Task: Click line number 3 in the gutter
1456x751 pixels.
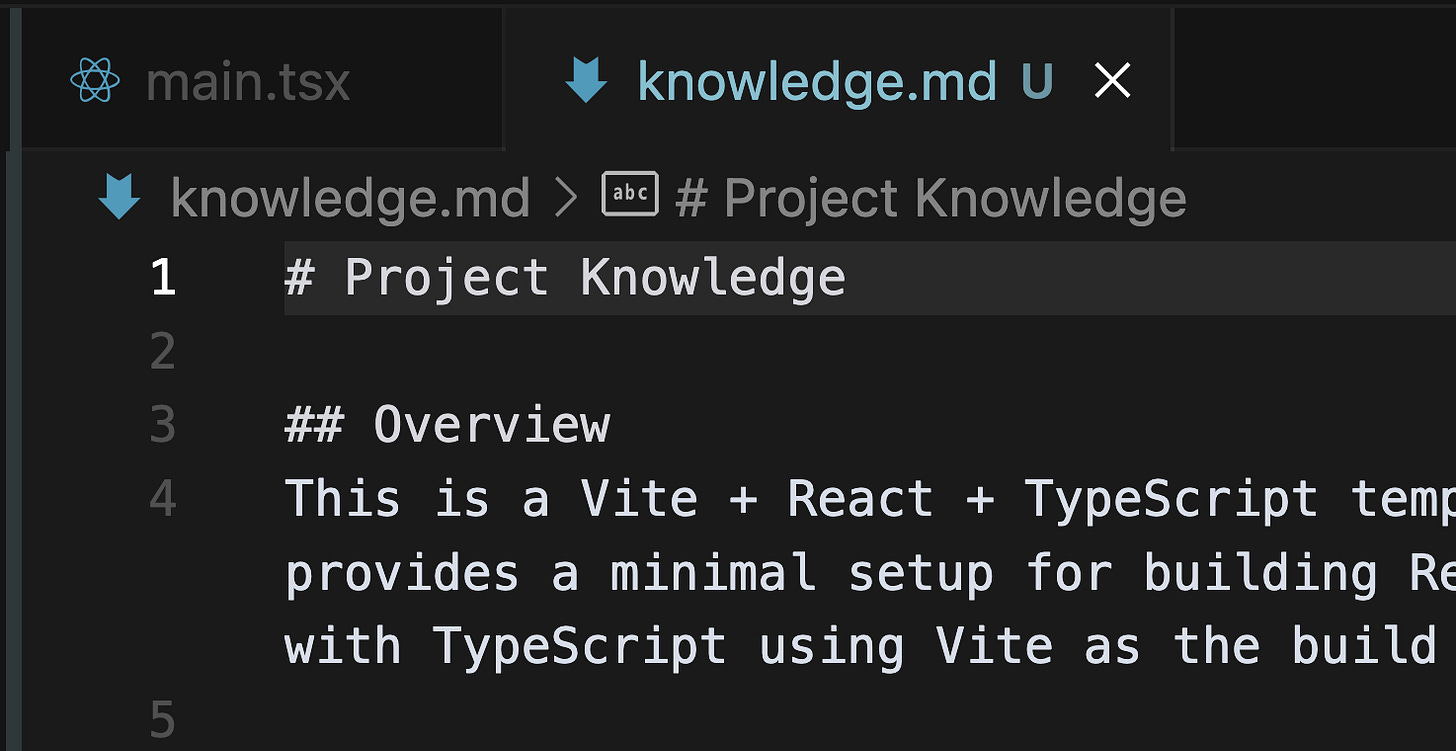Action: tap(163, 425)
